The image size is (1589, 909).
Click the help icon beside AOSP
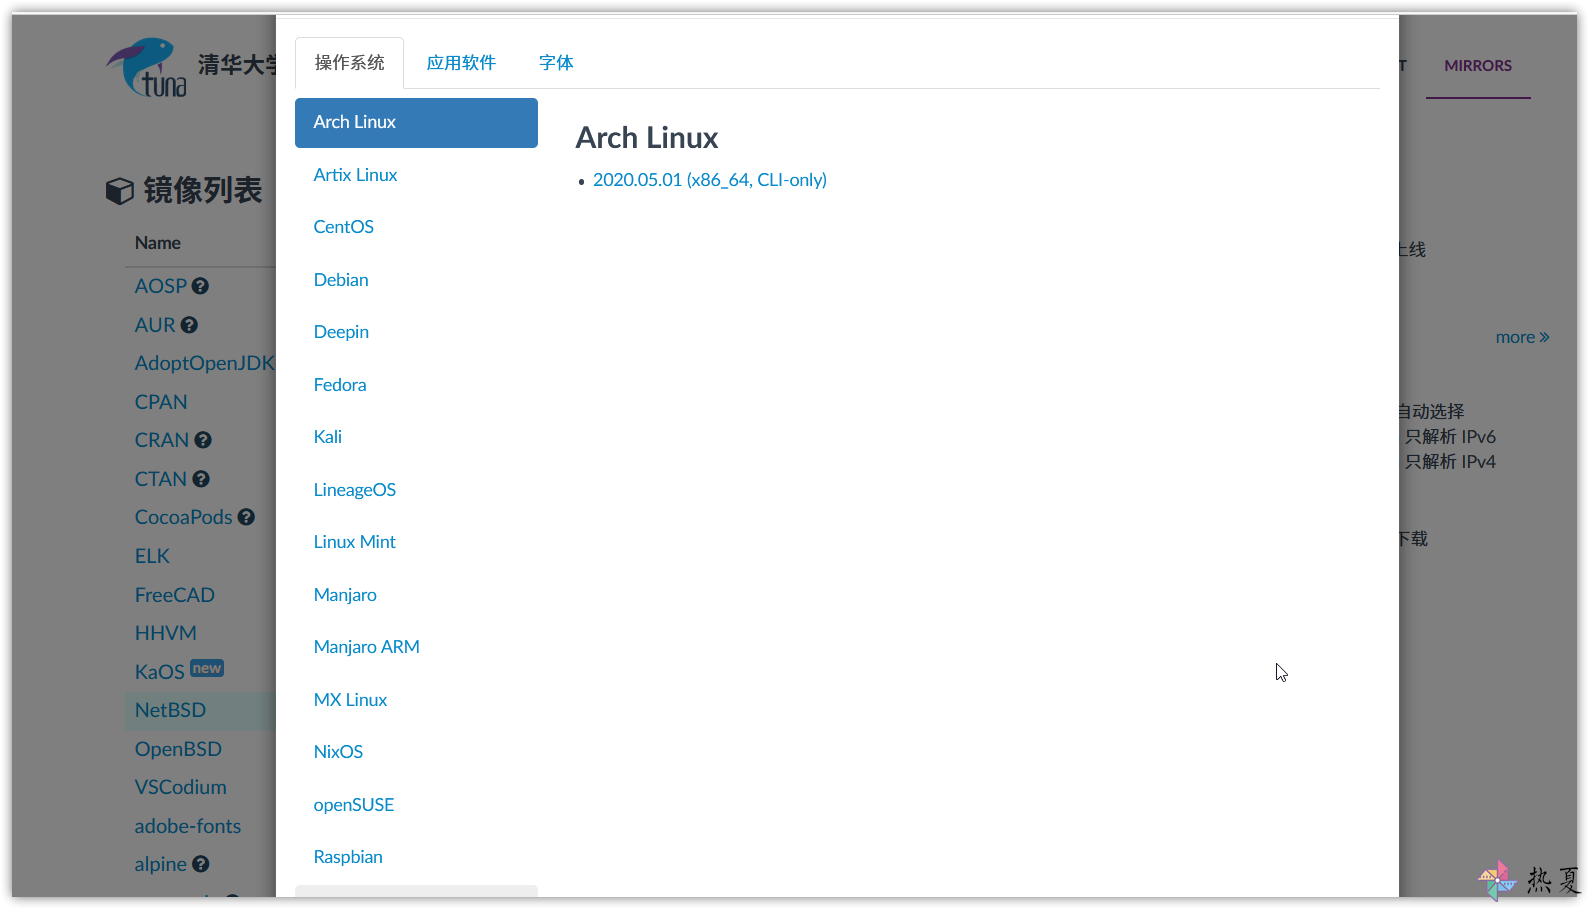[200, 286]
